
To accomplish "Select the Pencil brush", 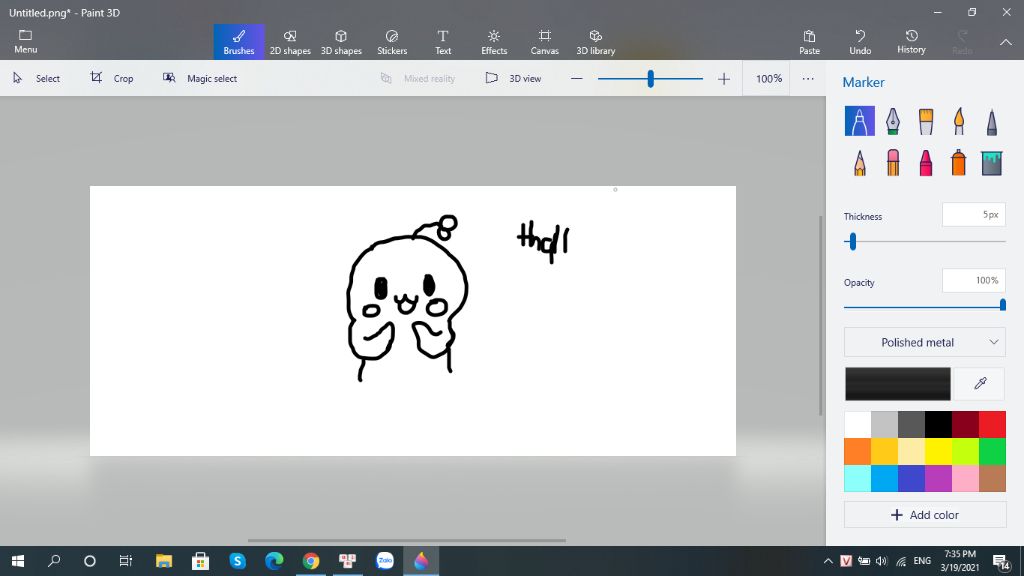I will [859, 163].
